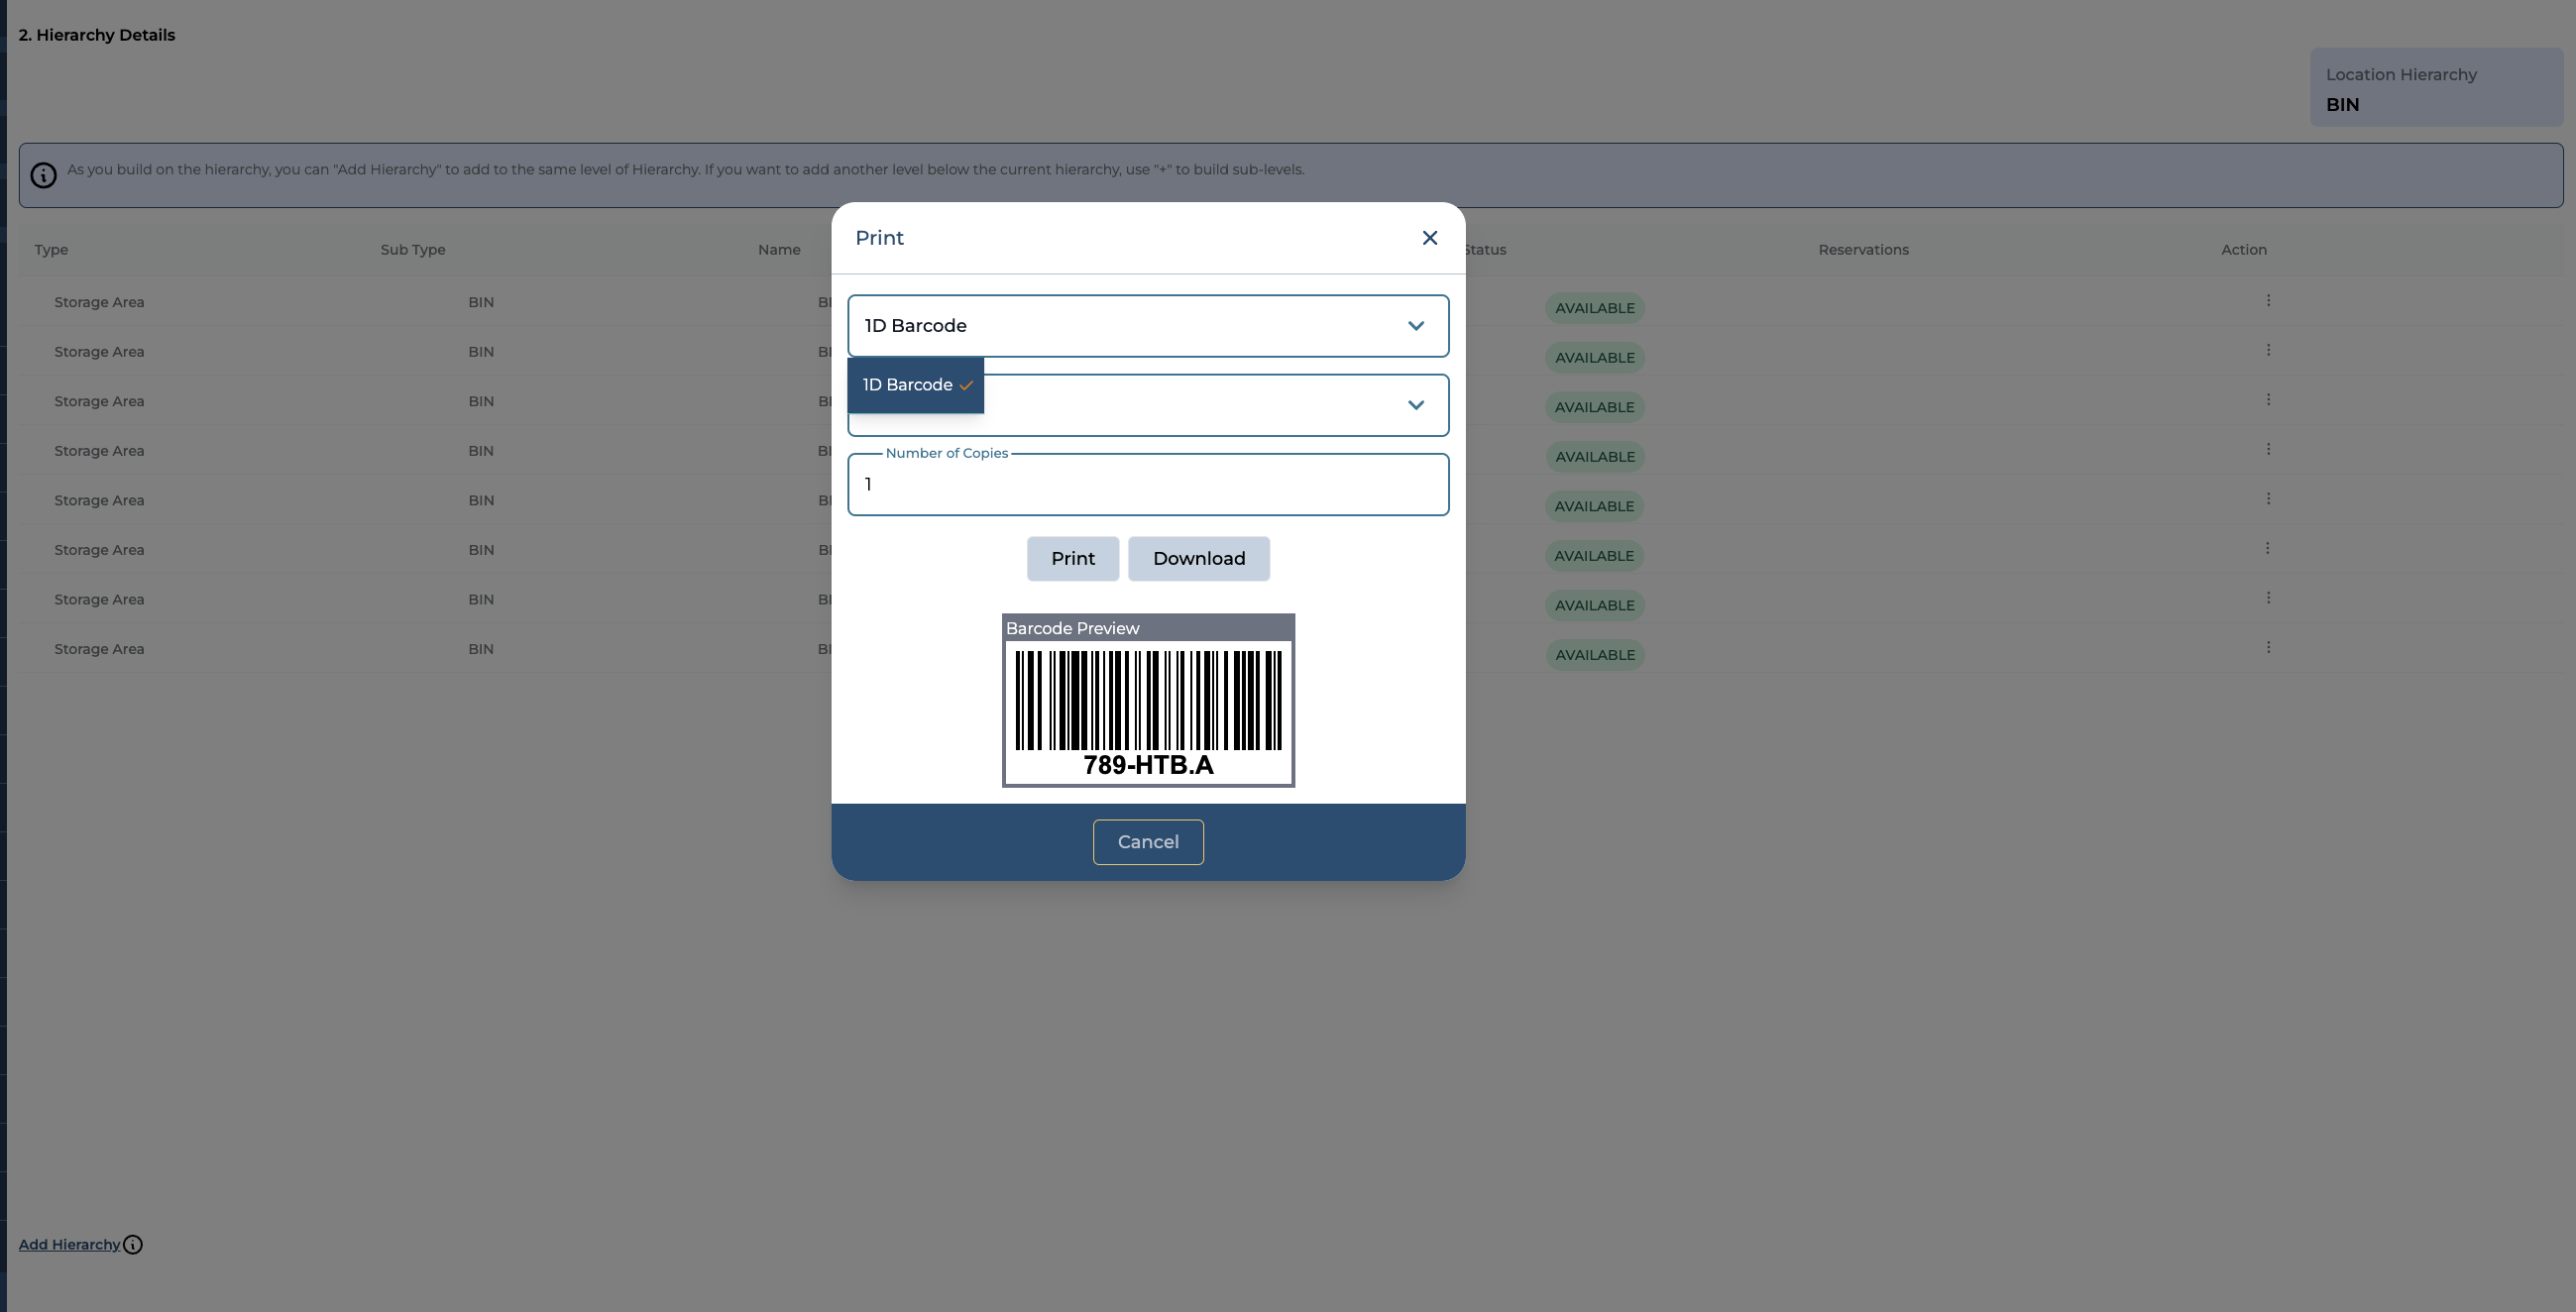Click the Print button in the dialog
2576x1312 pixels.
coord(1072,559)
